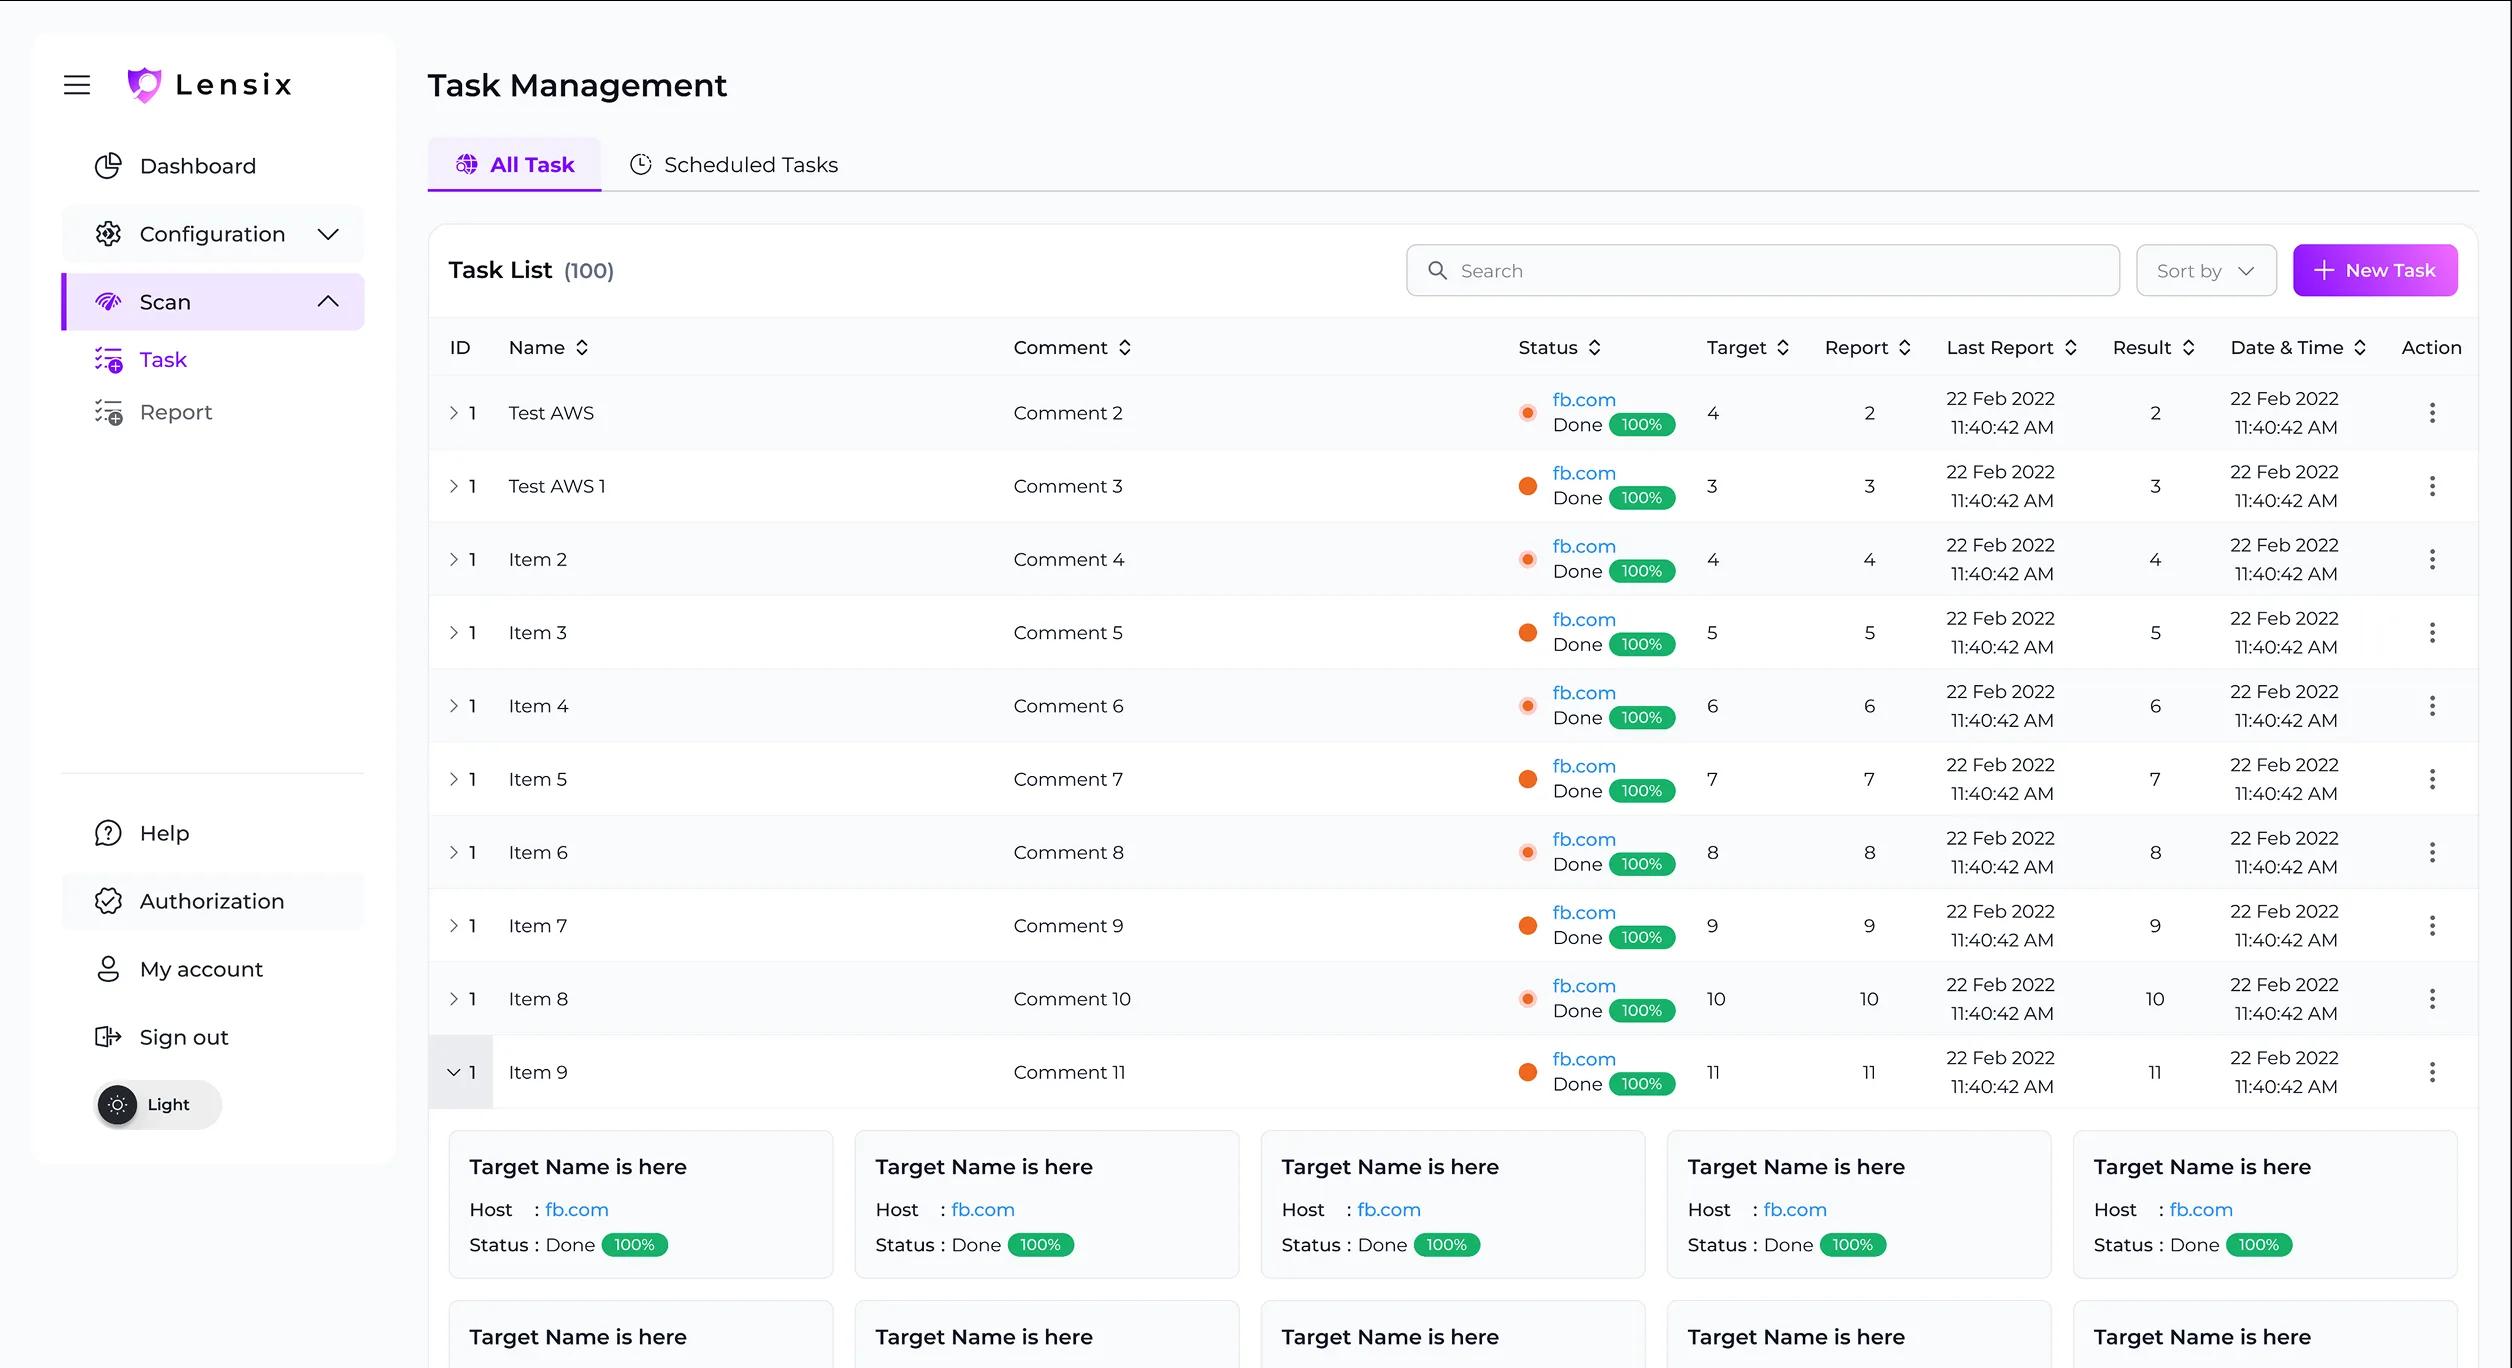
Task: Open Report under Scan
Action: 176,412
